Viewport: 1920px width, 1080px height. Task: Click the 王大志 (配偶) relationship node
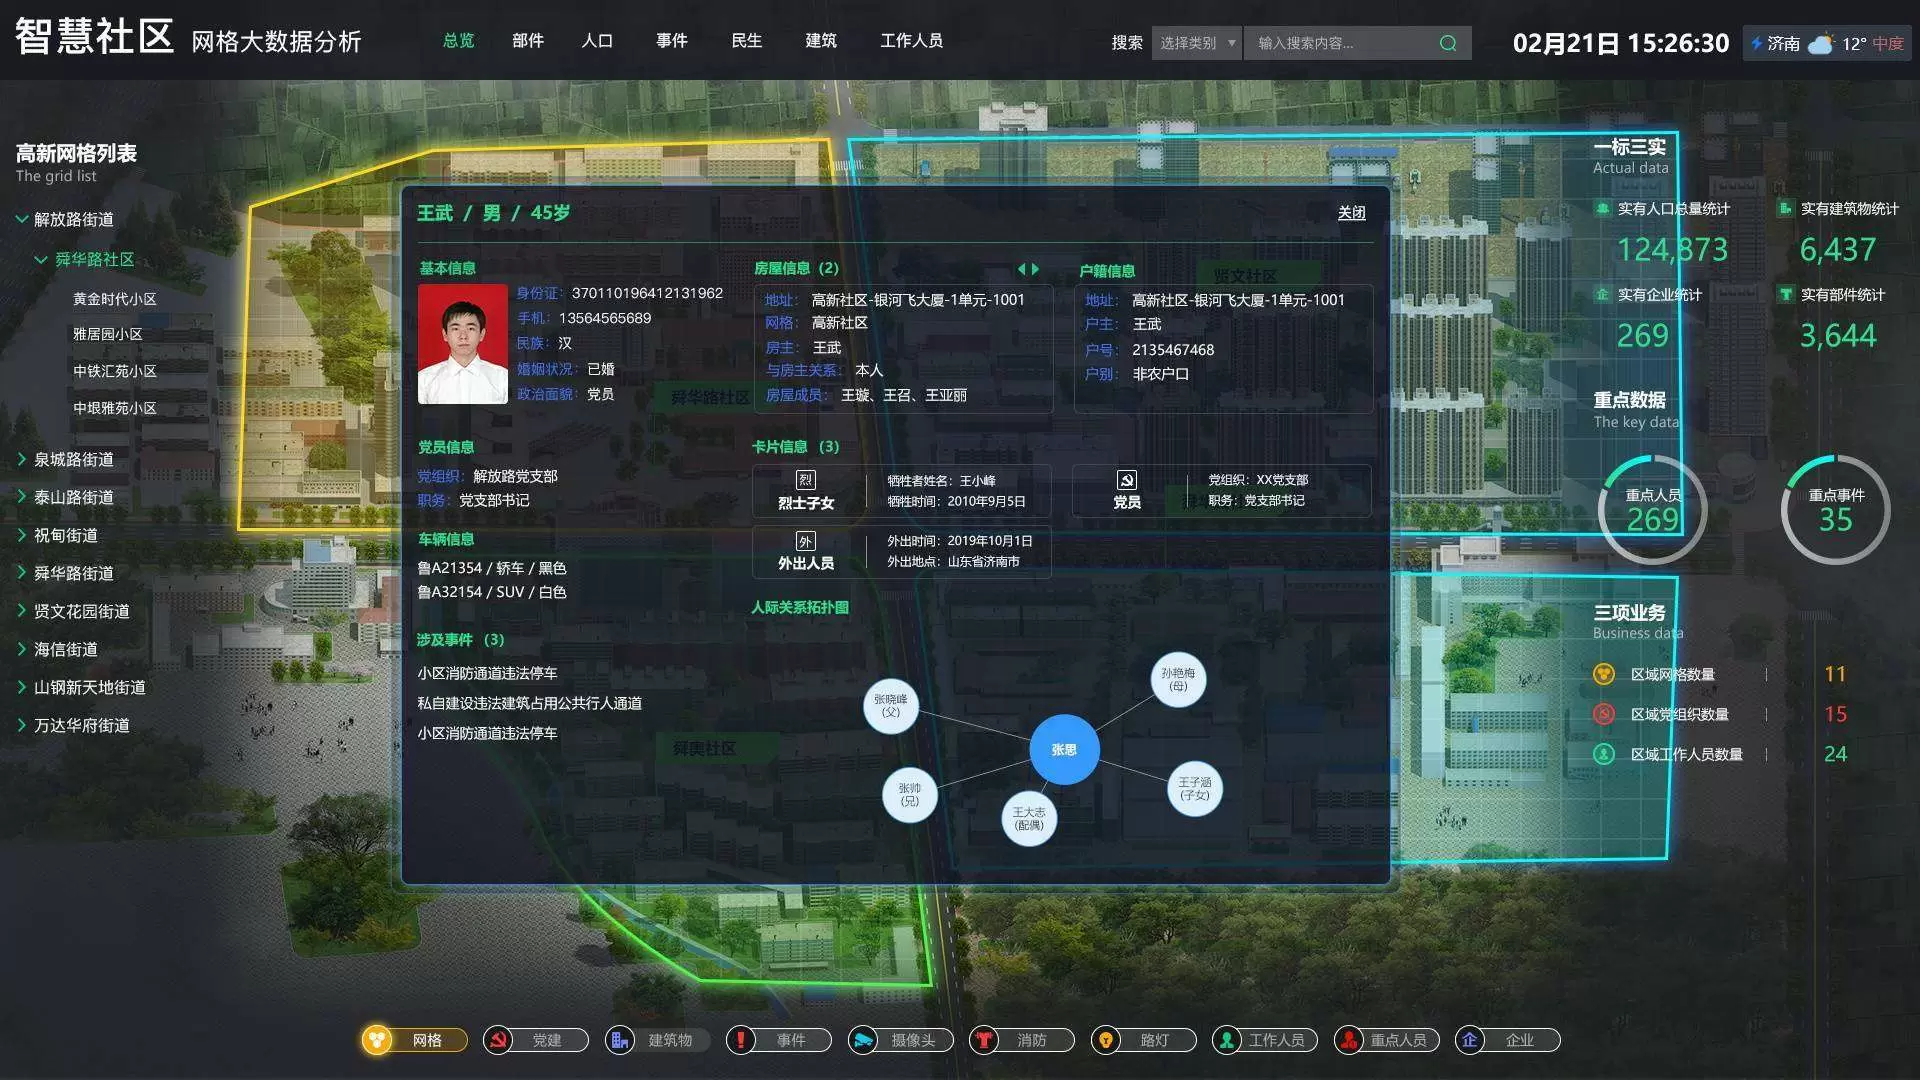tap(1029, 818)
